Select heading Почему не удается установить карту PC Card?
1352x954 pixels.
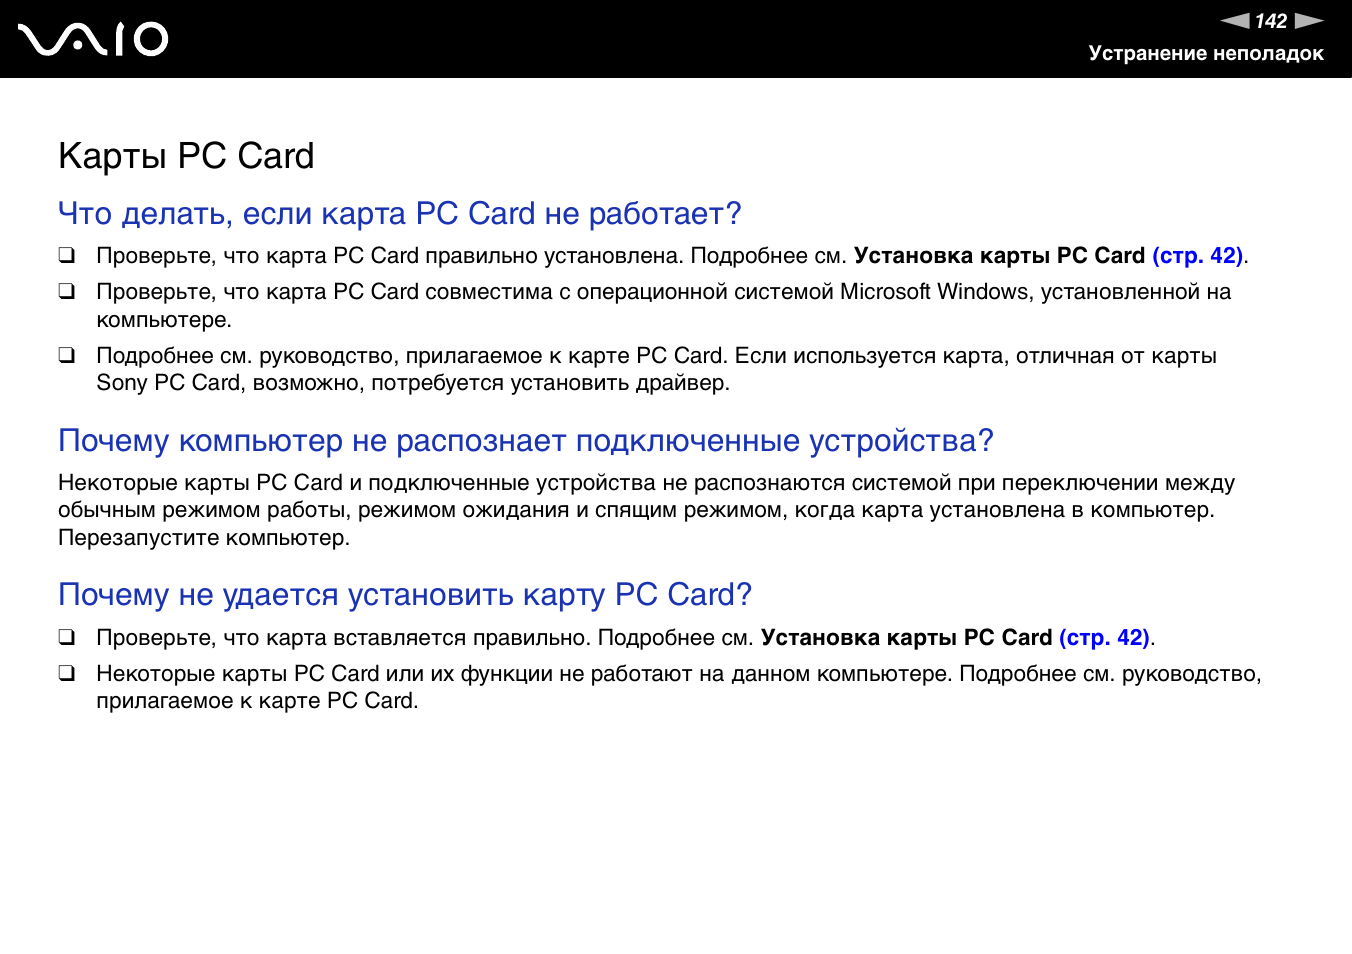point(405,595)
